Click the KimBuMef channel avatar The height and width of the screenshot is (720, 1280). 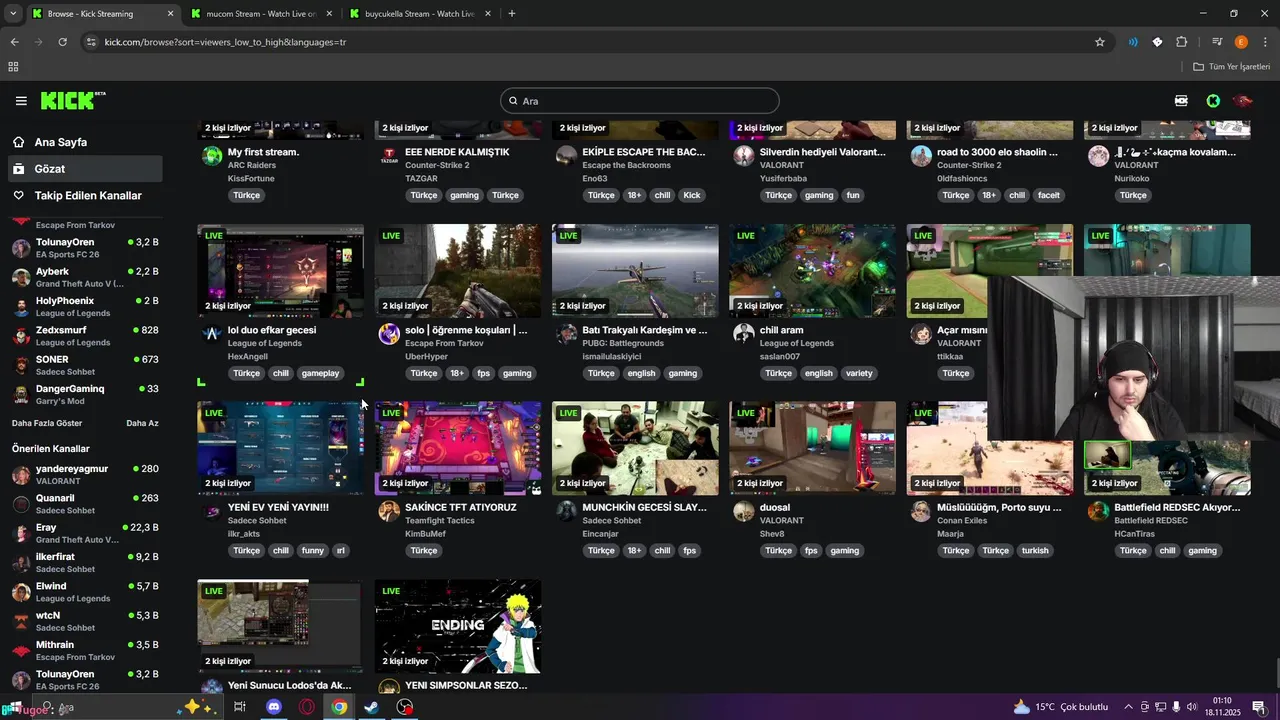[x=389, y=512]
